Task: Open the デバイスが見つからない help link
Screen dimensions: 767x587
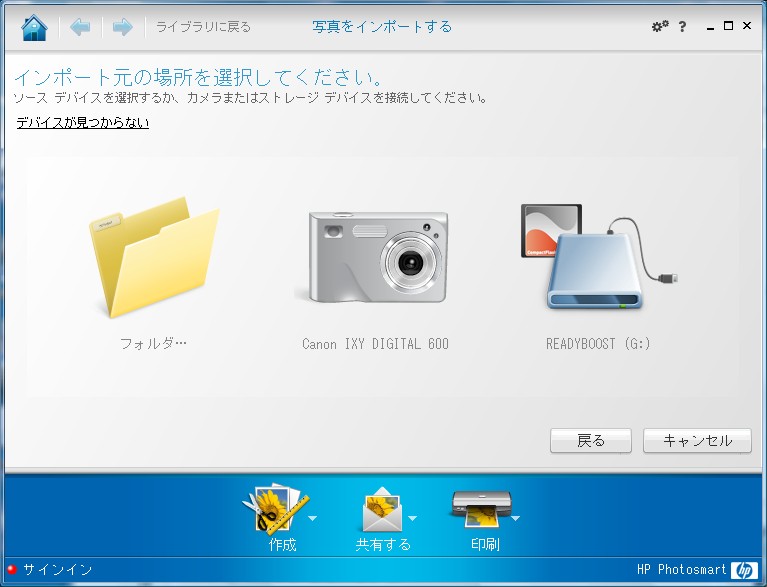Action: [83, 122]
